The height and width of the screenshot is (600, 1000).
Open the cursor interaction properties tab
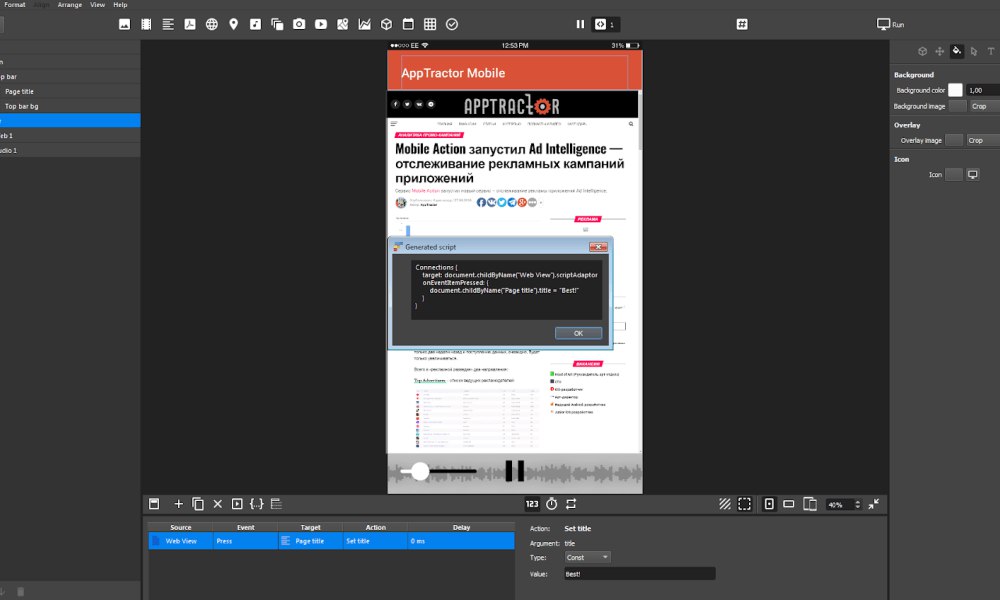tap(974, 51)
